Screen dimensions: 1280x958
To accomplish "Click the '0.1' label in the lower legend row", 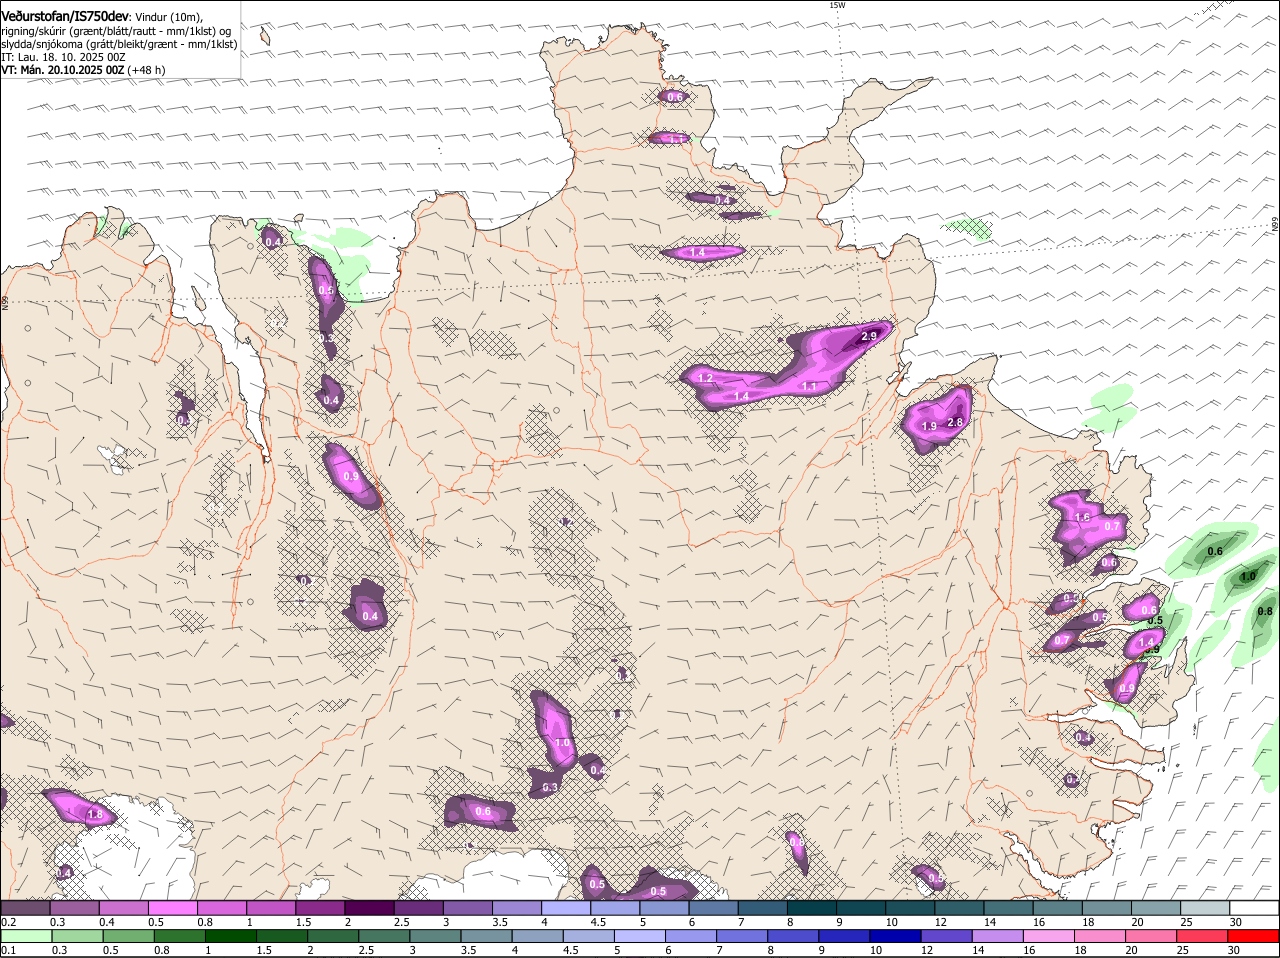I will (x=8, y=951).
